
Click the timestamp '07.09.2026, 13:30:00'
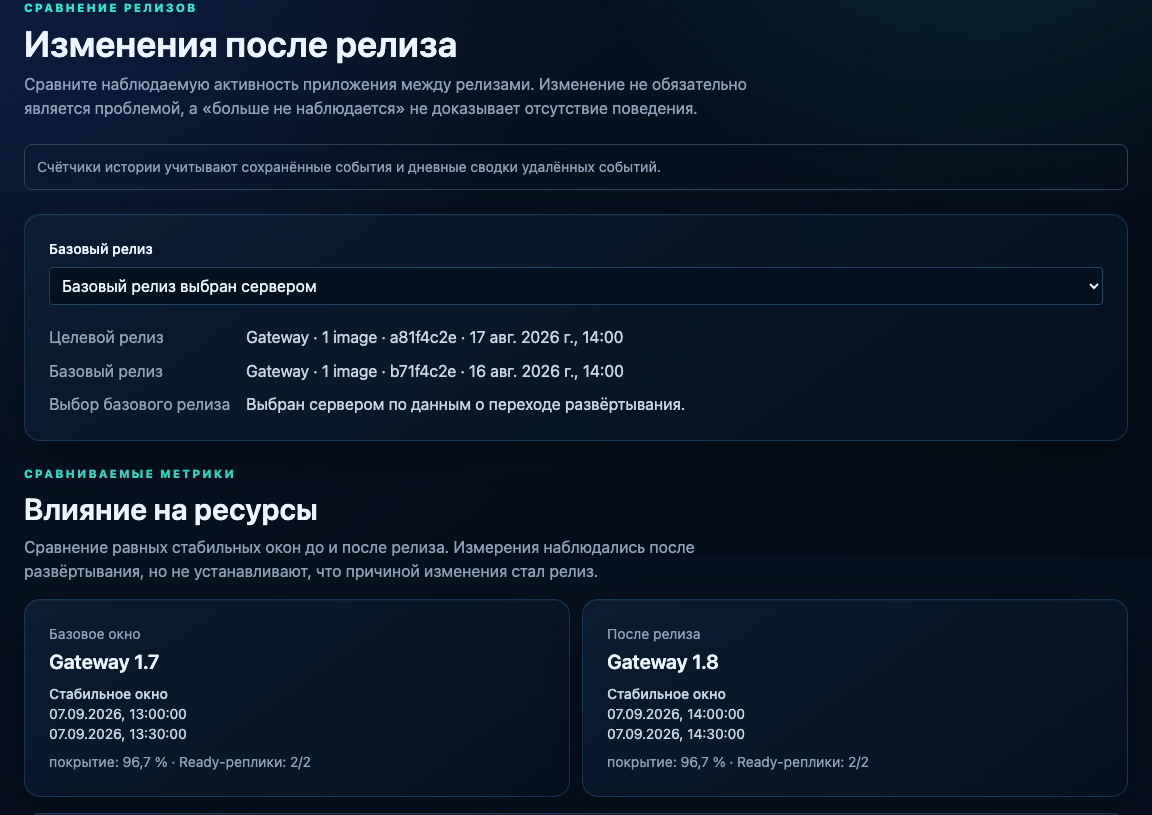118,733
